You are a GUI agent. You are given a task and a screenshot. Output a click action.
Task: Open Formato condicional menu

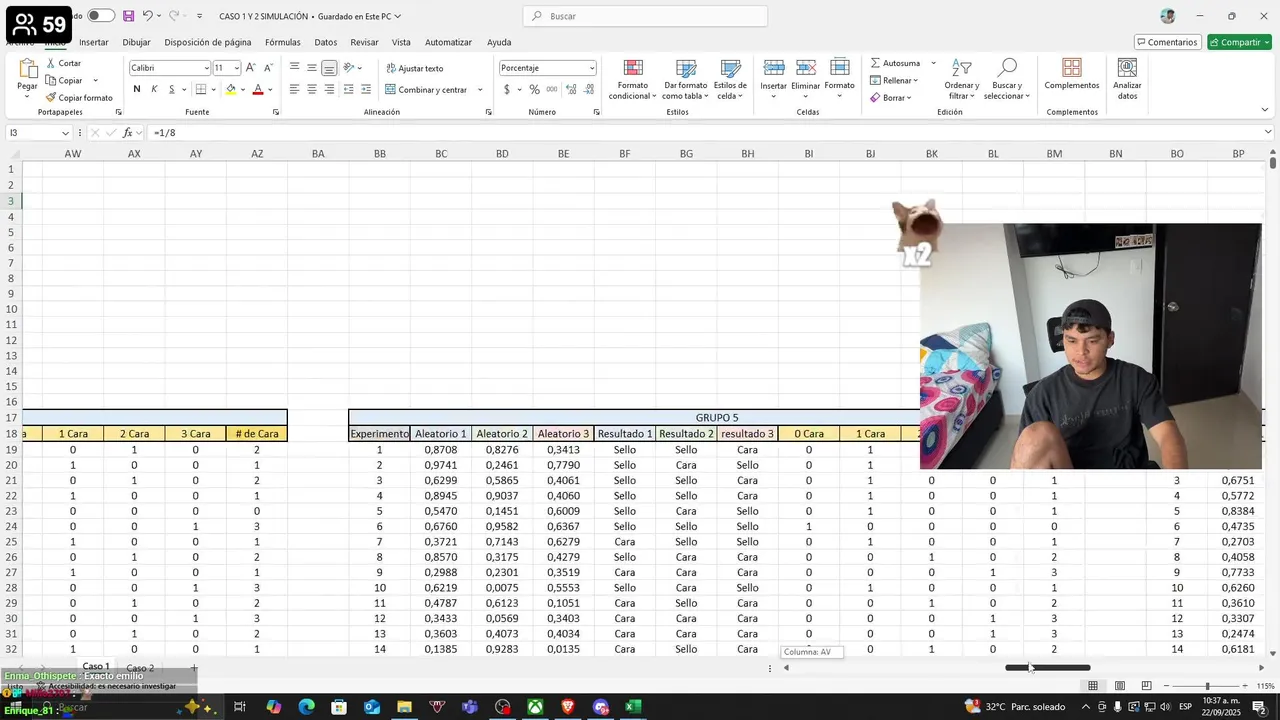[x=633, y=79]
